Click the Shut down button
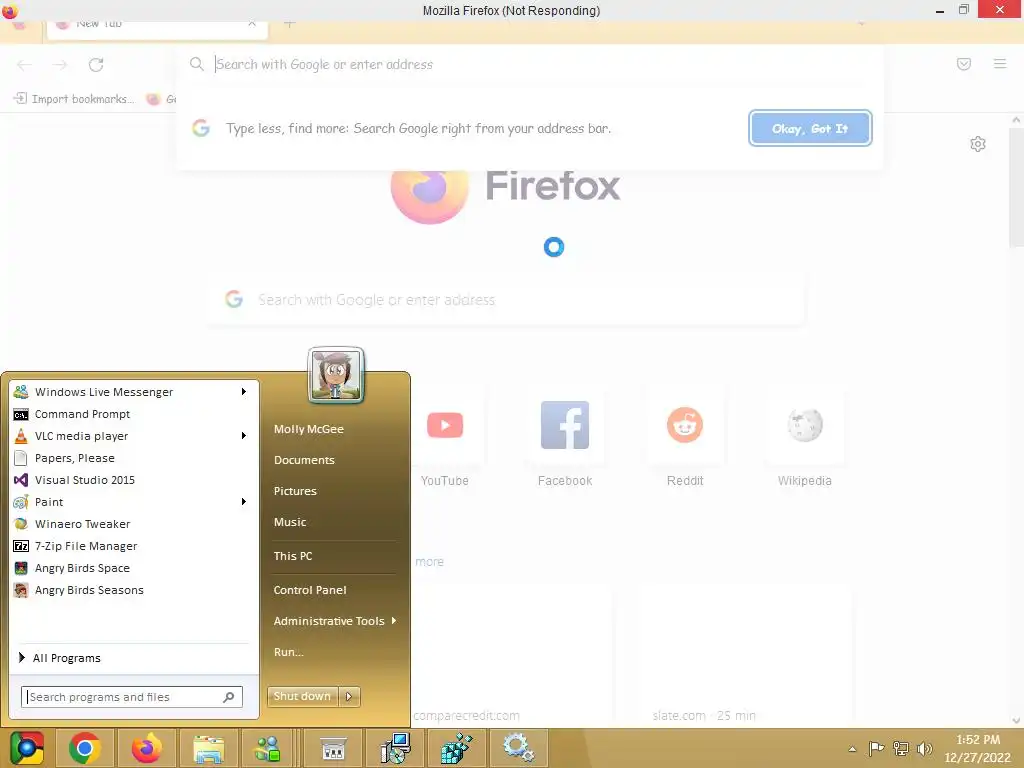This screenshot has width=1024, height=768. (x=302, y=697)
